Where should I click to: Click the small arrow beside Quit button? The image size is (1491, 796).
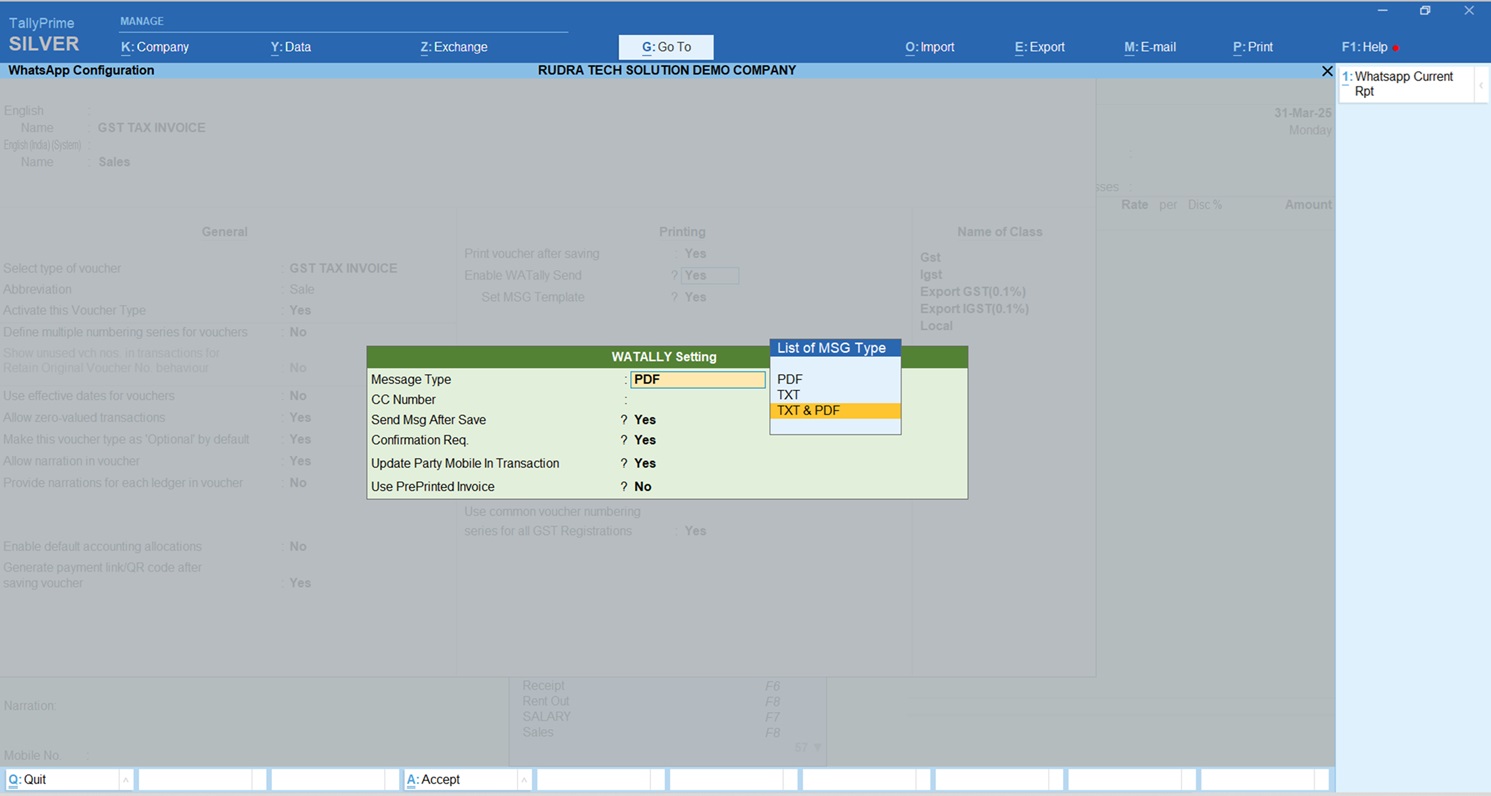(125, 780)
